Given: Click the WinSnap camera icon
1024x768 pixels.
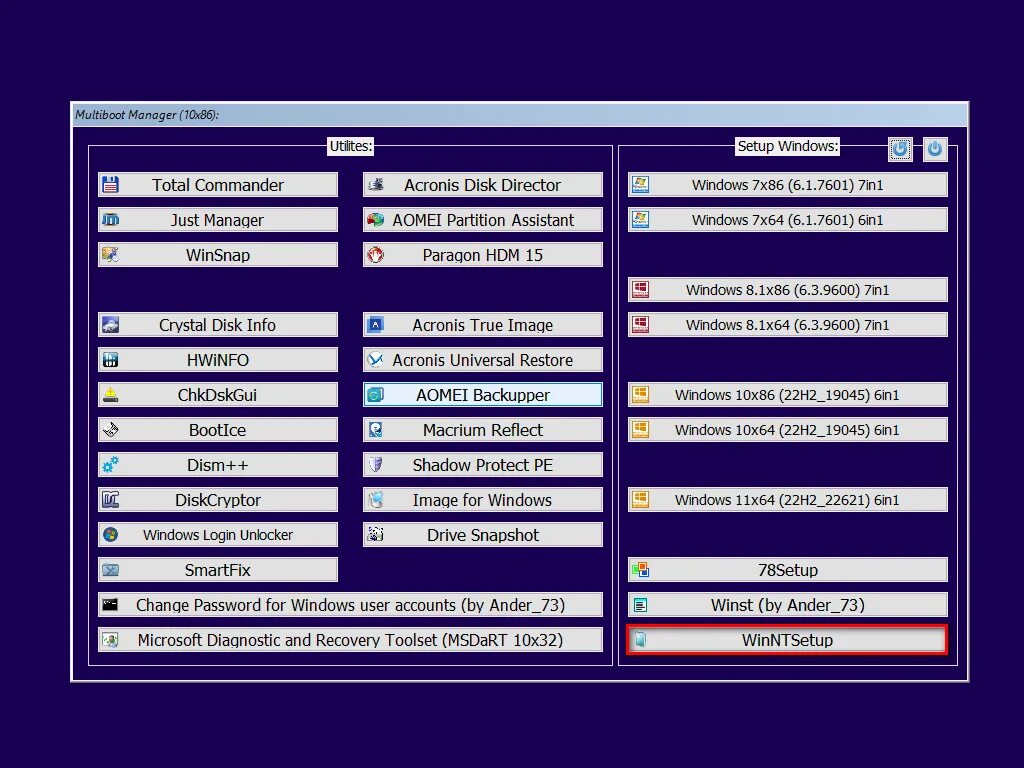Looking at the screenshot, I should pos(110,254).
